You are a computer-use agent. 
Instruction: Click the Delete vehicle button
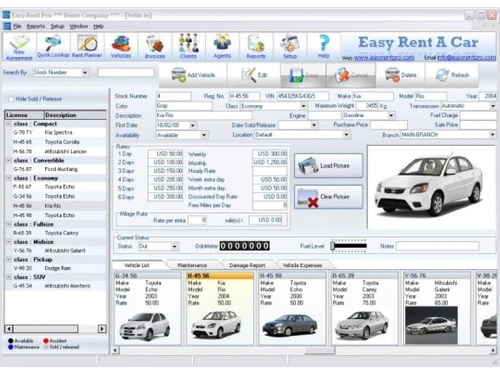pyautogui.click(x=400, y=75)
